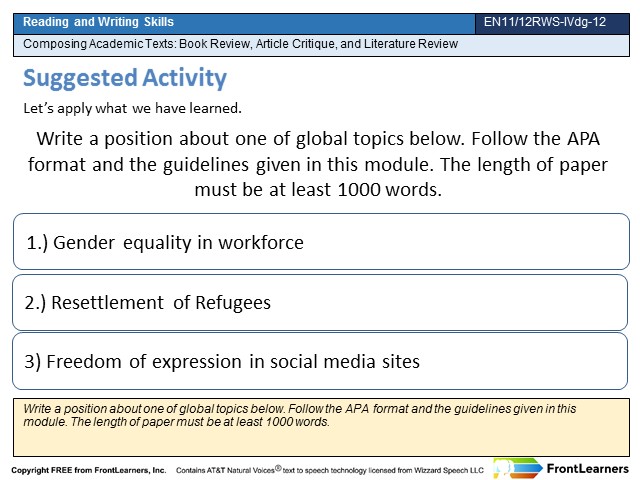The width and height of the screenshot is (640, 480).
Task: Click the 'Suggested Activity' heading
Action: [125, 78]
